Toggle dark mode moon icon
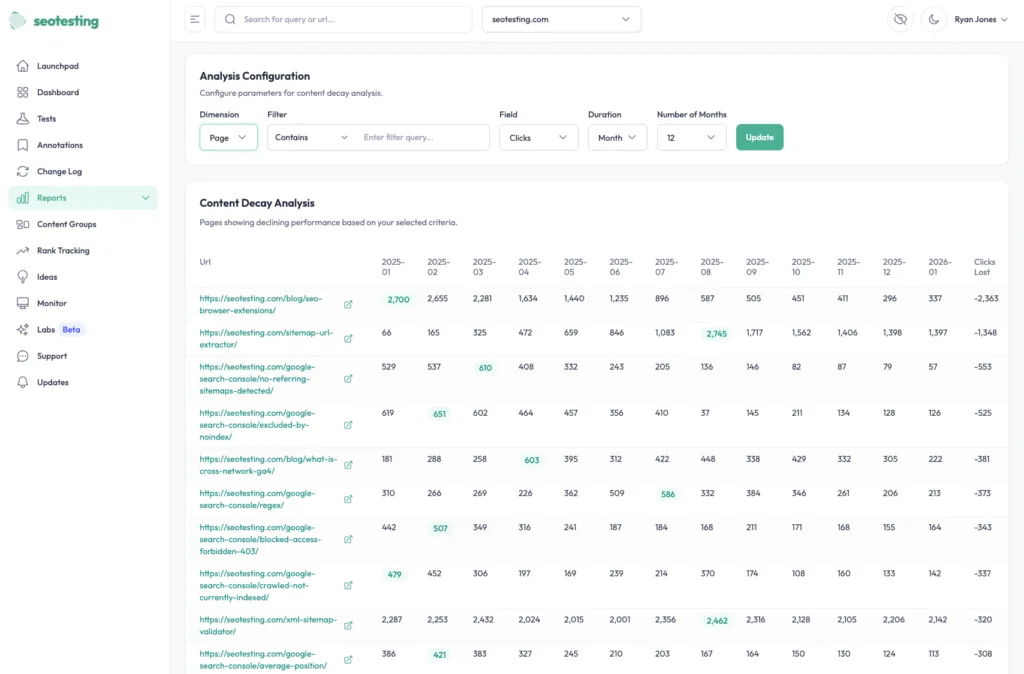 coord(934,19)
